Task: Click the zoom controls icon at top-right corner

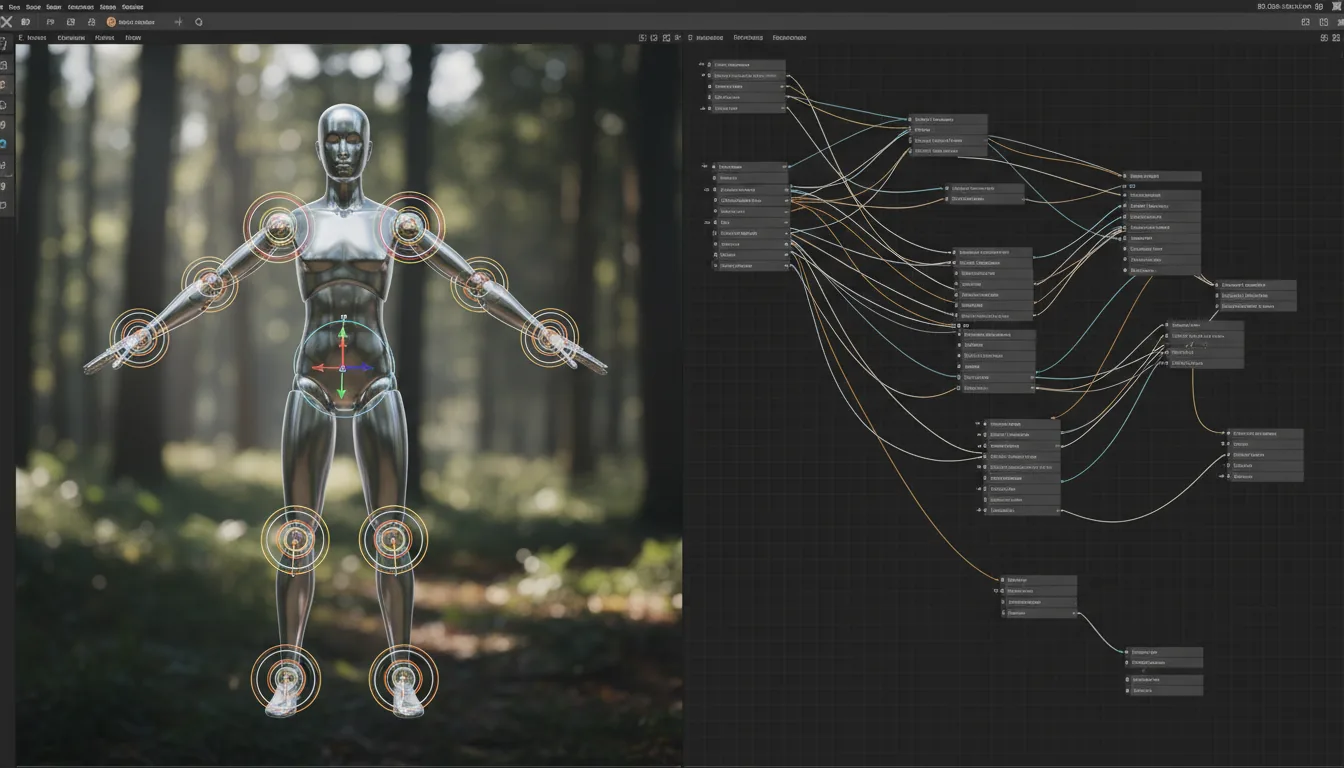Action: [x=1323, y=21]
